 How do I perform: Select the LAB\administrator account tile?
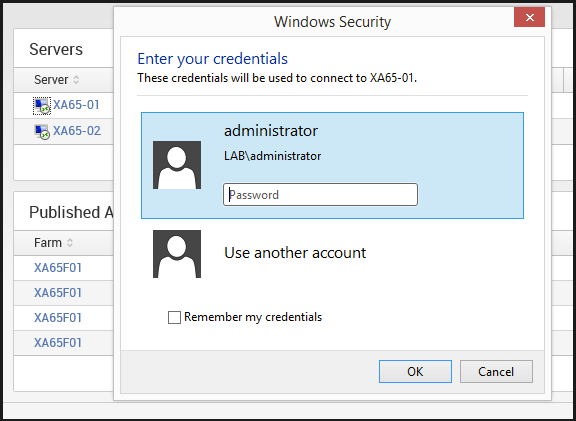(332, 165)
